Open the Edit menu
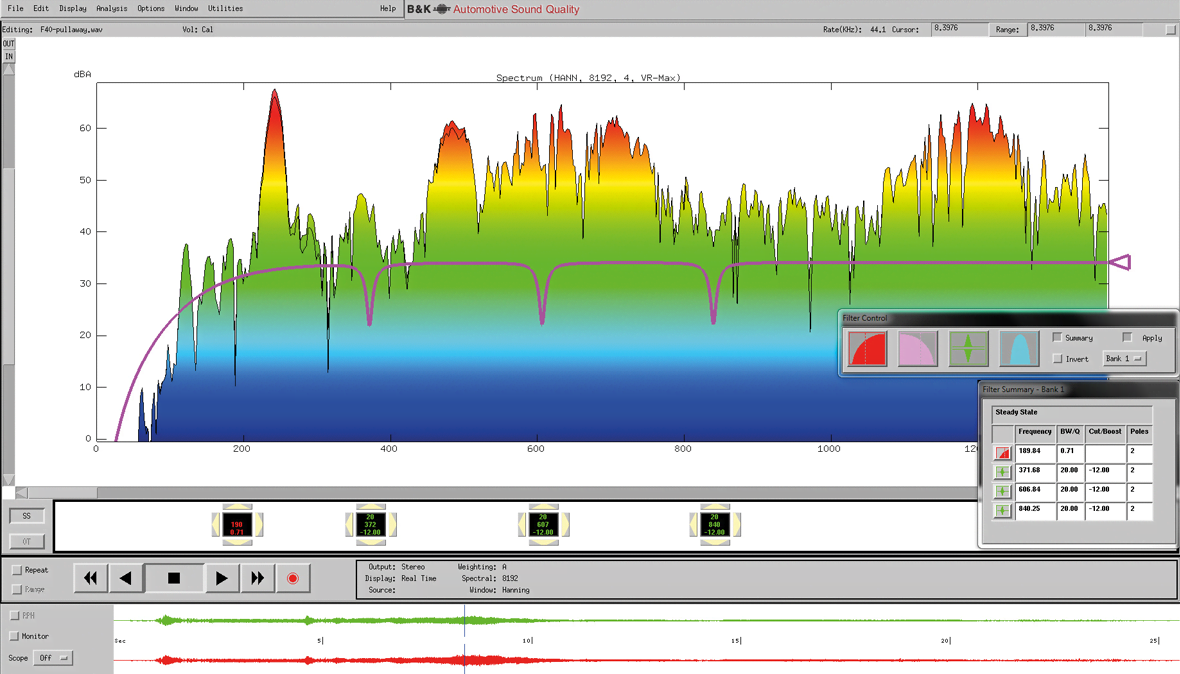Image resolution: width=1180 pixels, height=674 pixels. click(x=41, y=8)
